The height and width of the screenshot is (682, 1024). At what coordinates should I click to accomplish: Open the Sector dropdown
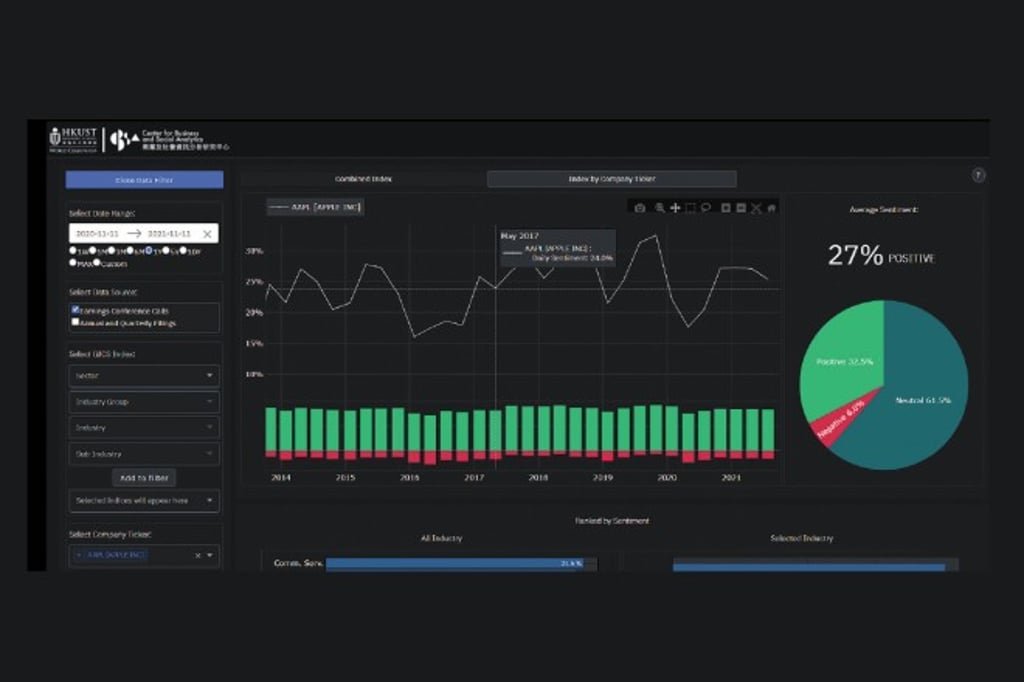tap(144, 376)
